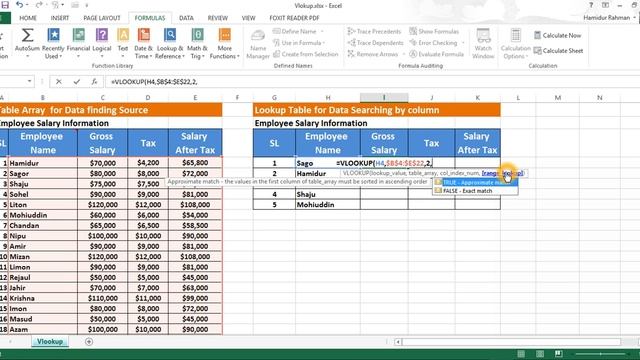Add a new sheet
Viewport: 640px width, 360px height.
89,342
